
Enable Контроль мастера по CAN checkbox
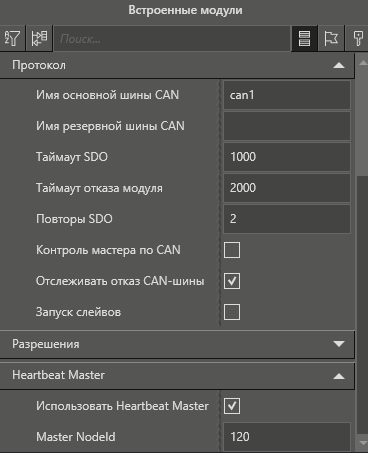tap(232, 250)
